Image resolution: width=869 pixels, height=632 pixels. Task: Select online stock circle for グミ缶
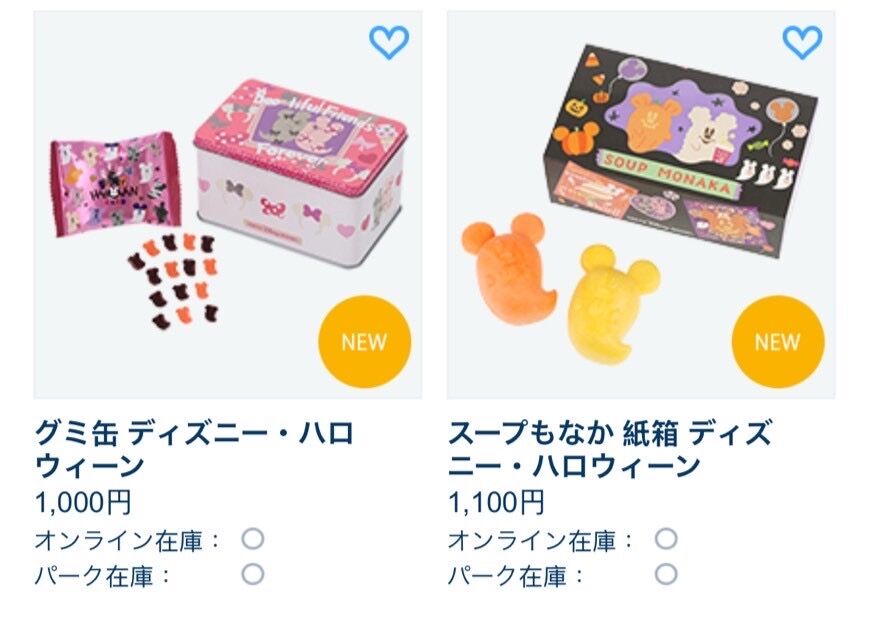(253, 539)
